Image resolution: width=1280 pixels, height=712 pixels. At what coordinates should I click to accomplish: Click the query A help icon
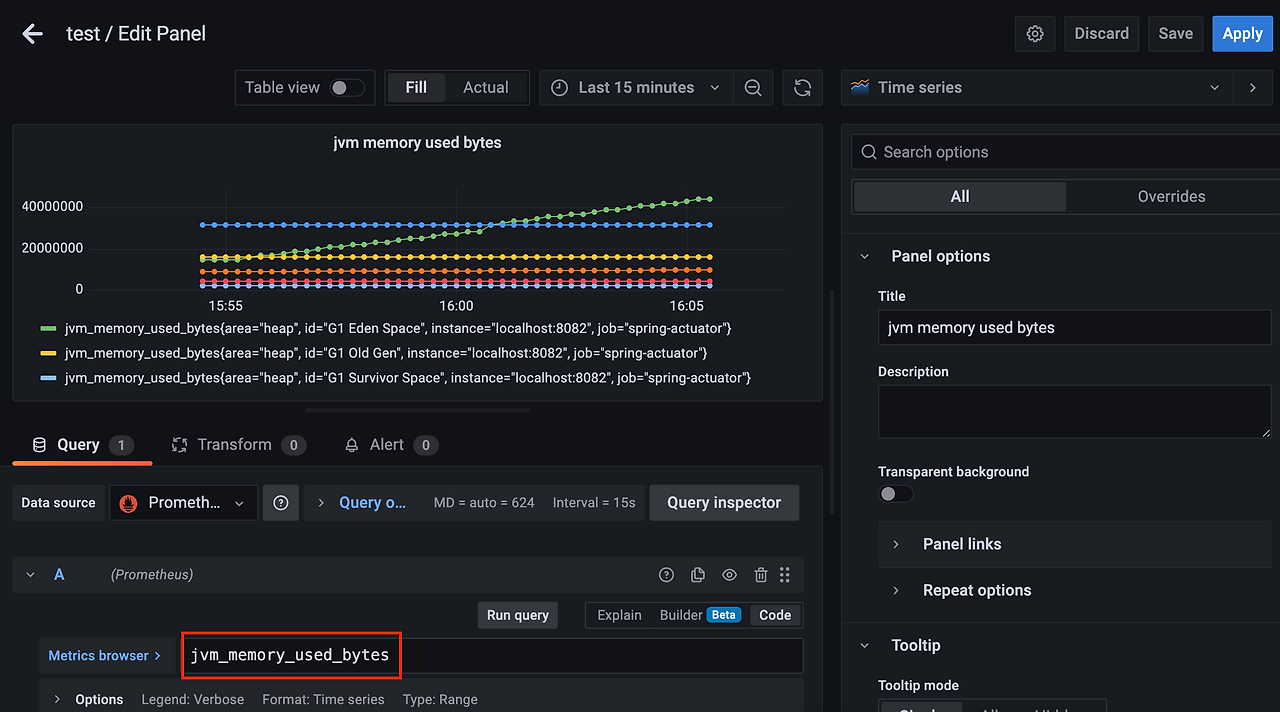pos(666,574)
